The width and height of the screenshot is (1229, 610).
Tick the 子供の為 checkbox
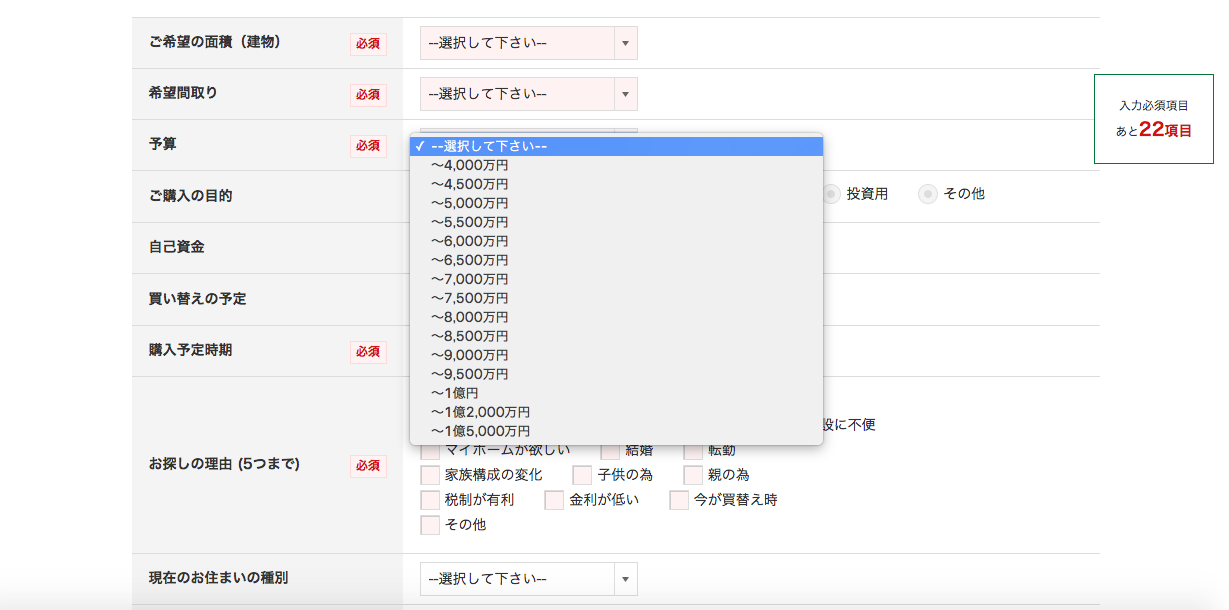[583, 475]
